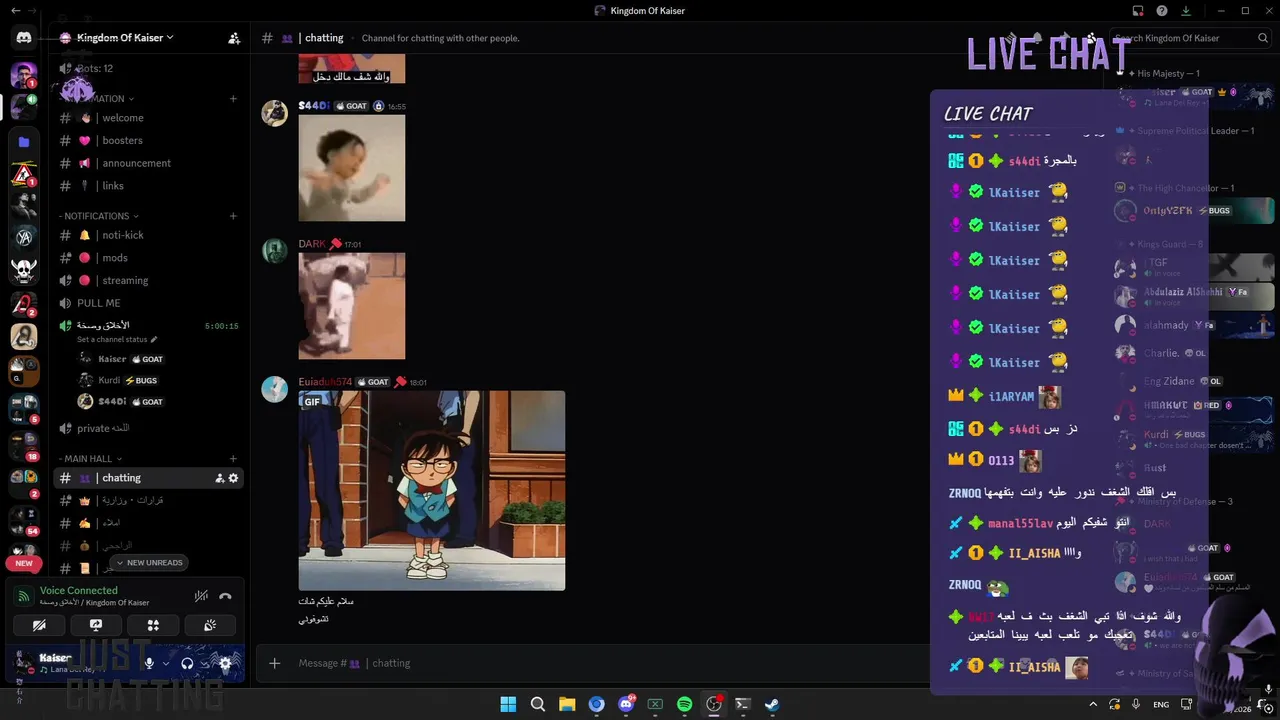The height and width of the screenshot is (720, 1280).
Task: Switch ENG keyboard language in tray
Action: click(x=1161, y=704)
